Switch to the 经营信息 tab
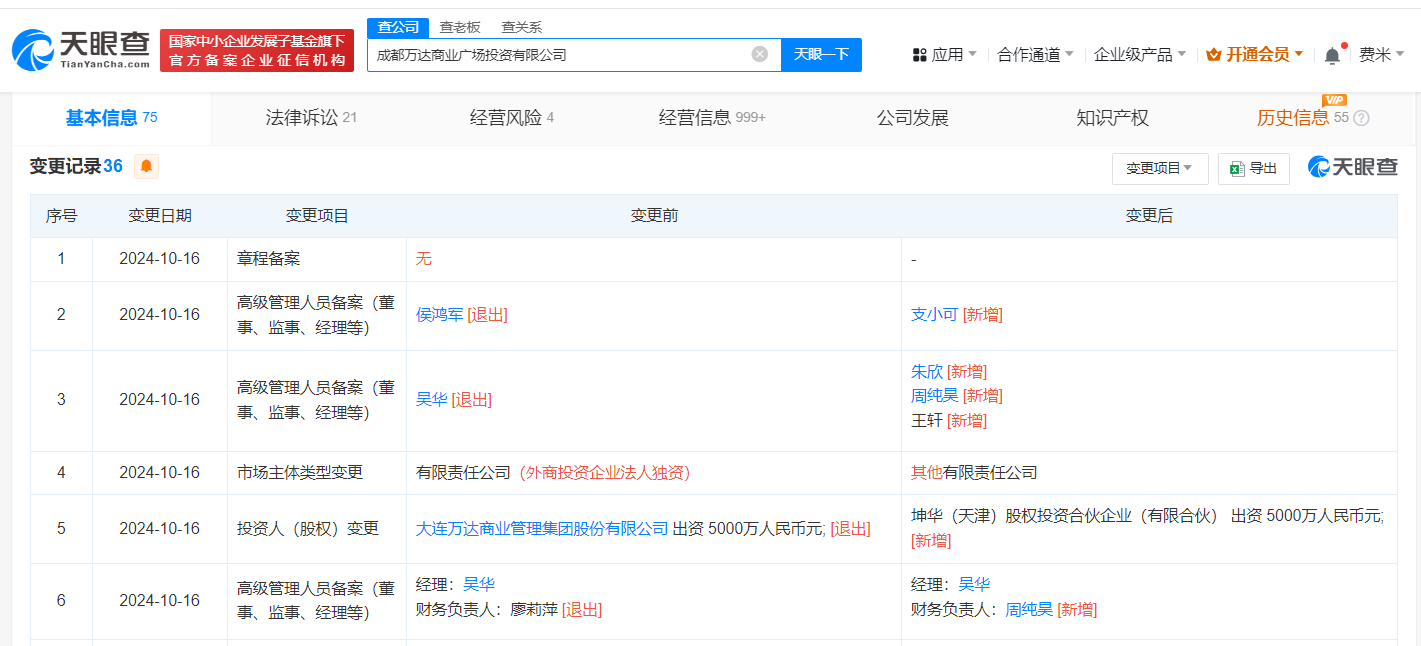 702,117
